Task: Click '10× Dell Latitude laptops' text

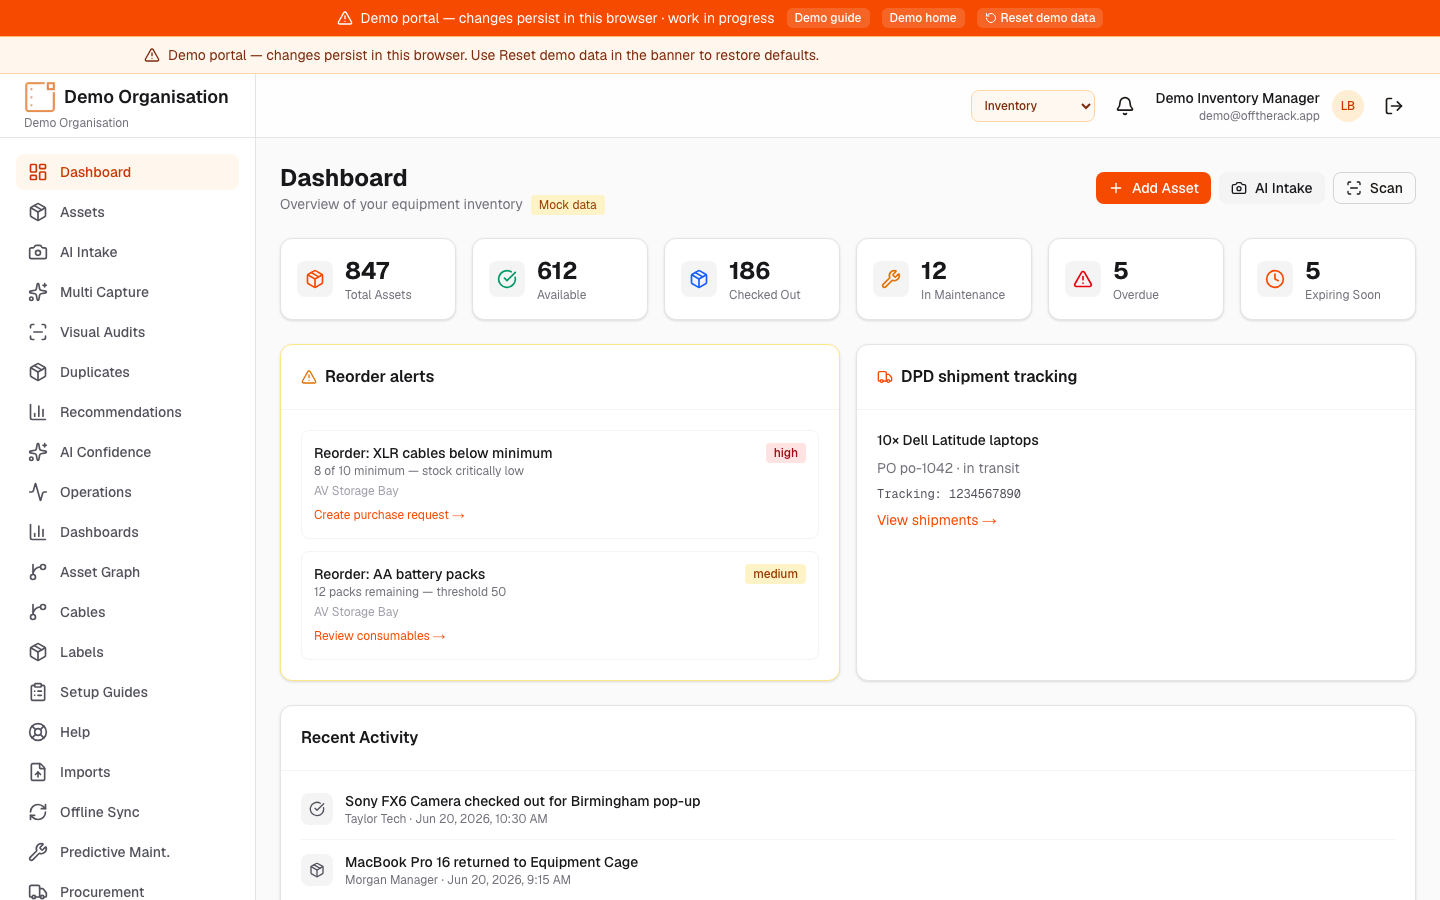Action: pyautogui.click(x=957, y=440)
